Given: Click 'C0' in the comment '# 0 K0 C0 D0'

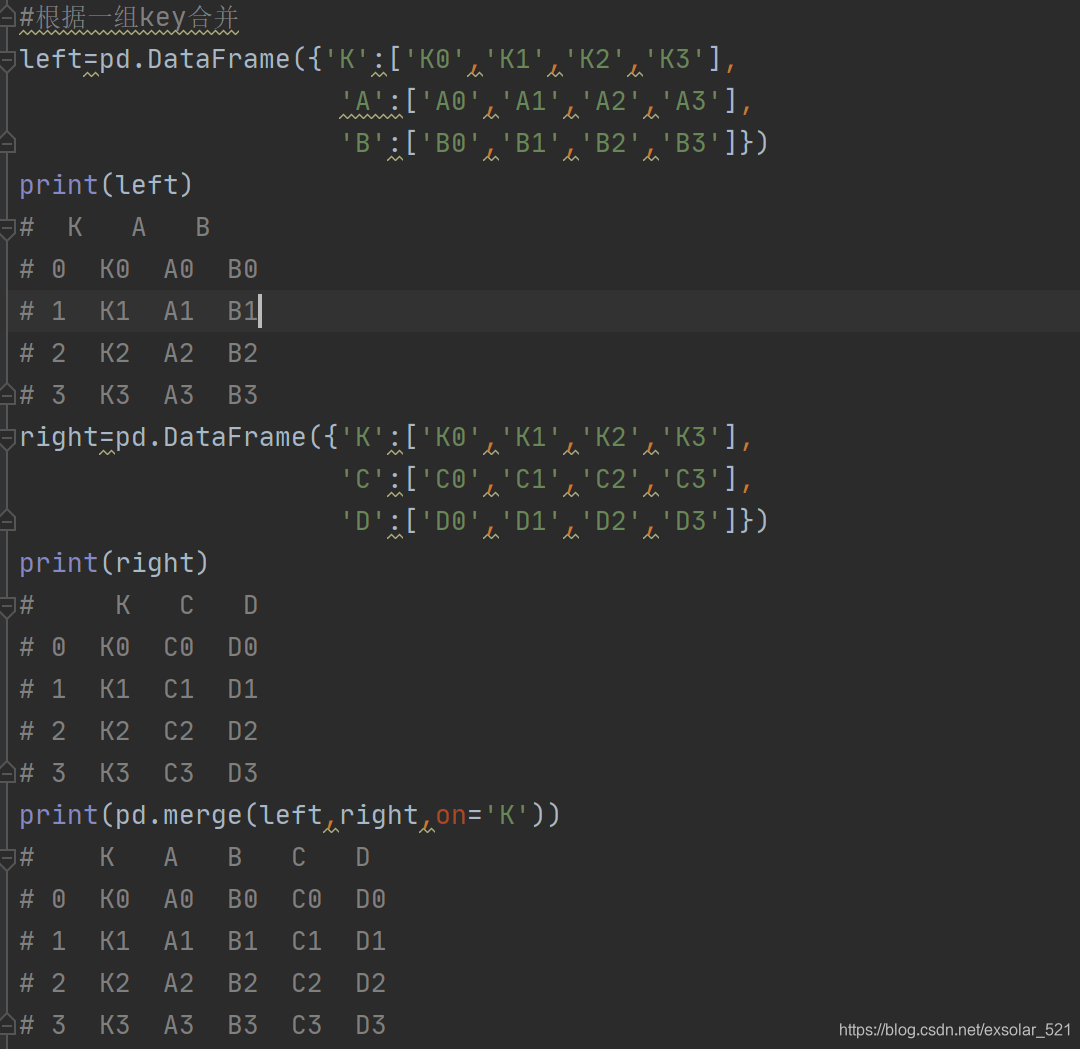Looking at the screenshot, I should [x=178, y=647].
